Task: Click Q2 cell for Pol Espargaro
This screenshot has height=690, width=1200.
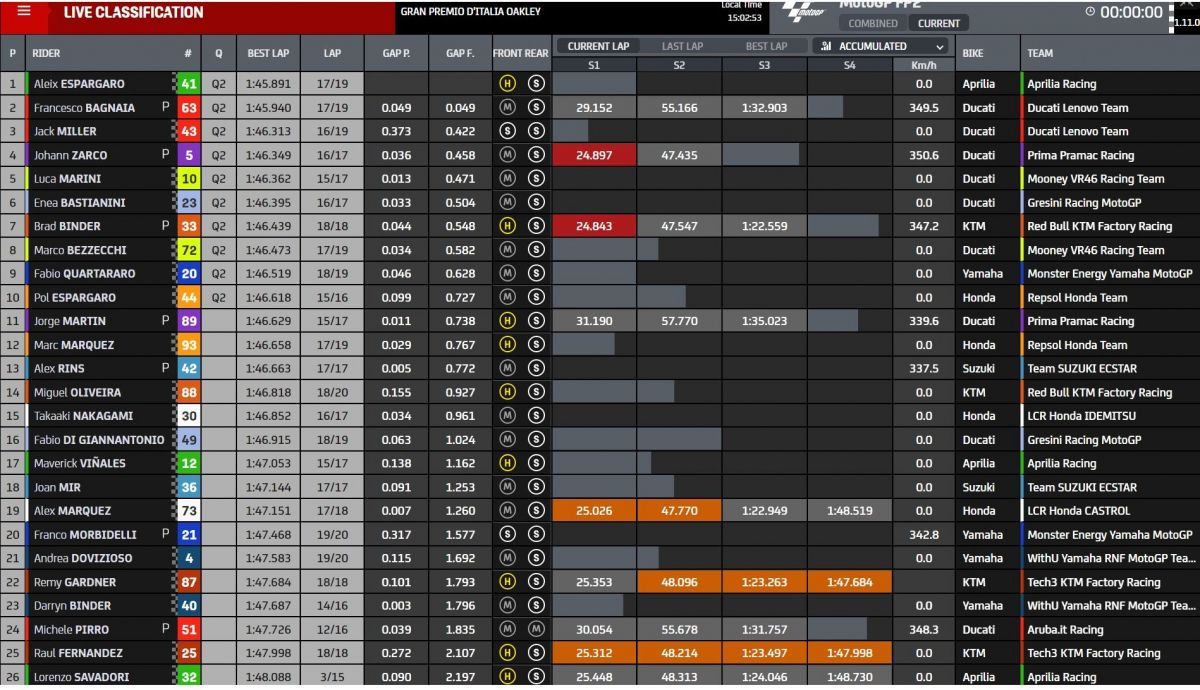Action: 218,298
